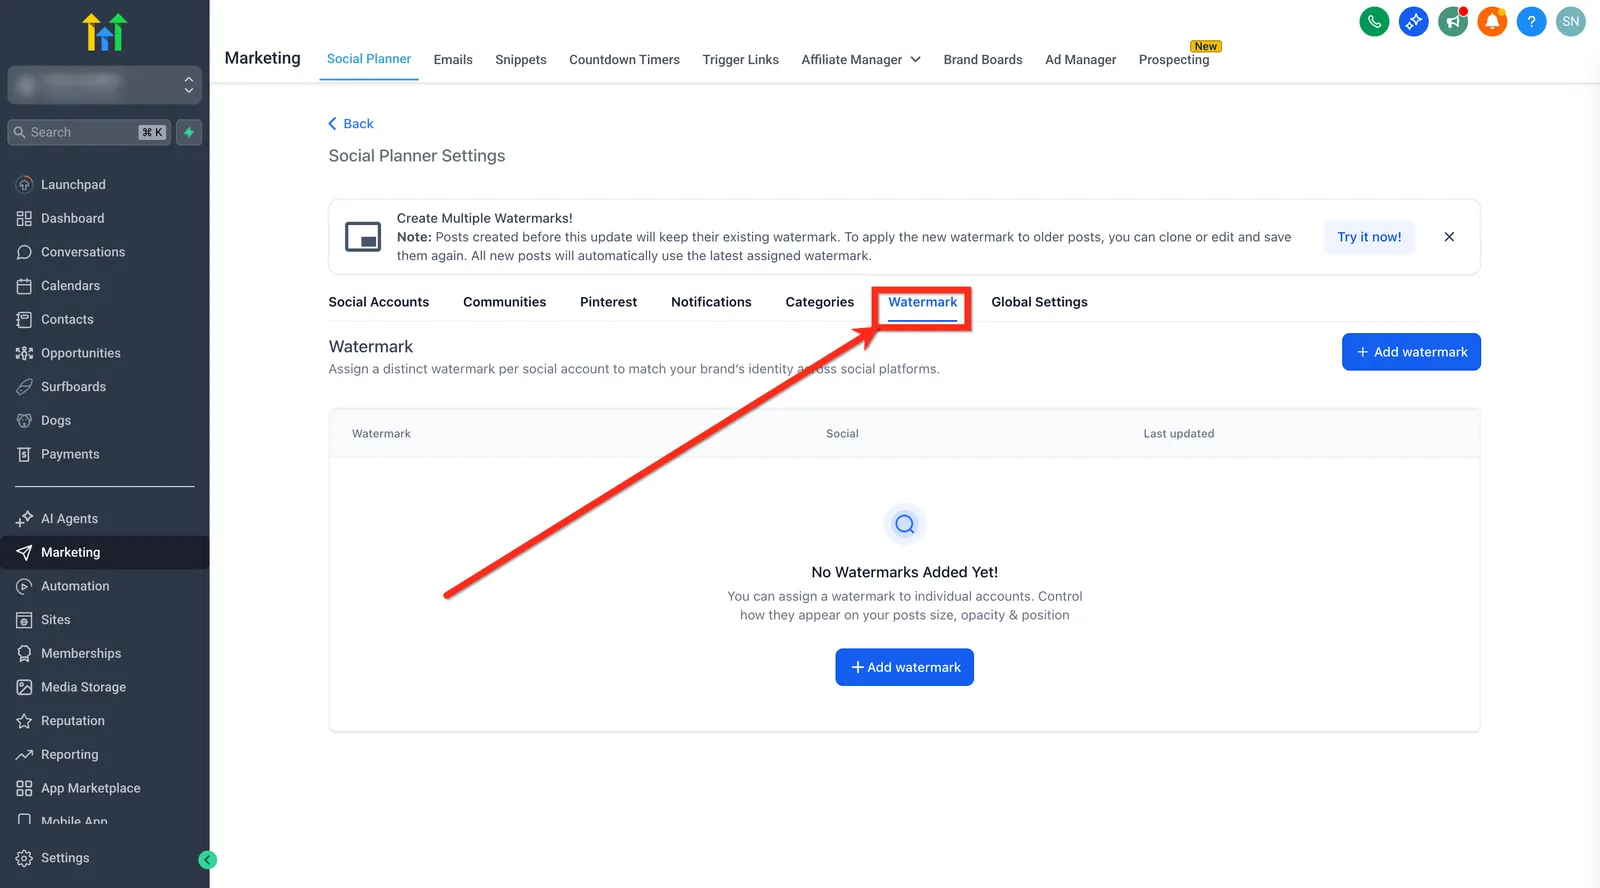Image resolution: width=1600 pixels, height=888 pixels.
Task: Select the Global Settings tab
Action: [1039, 302]
